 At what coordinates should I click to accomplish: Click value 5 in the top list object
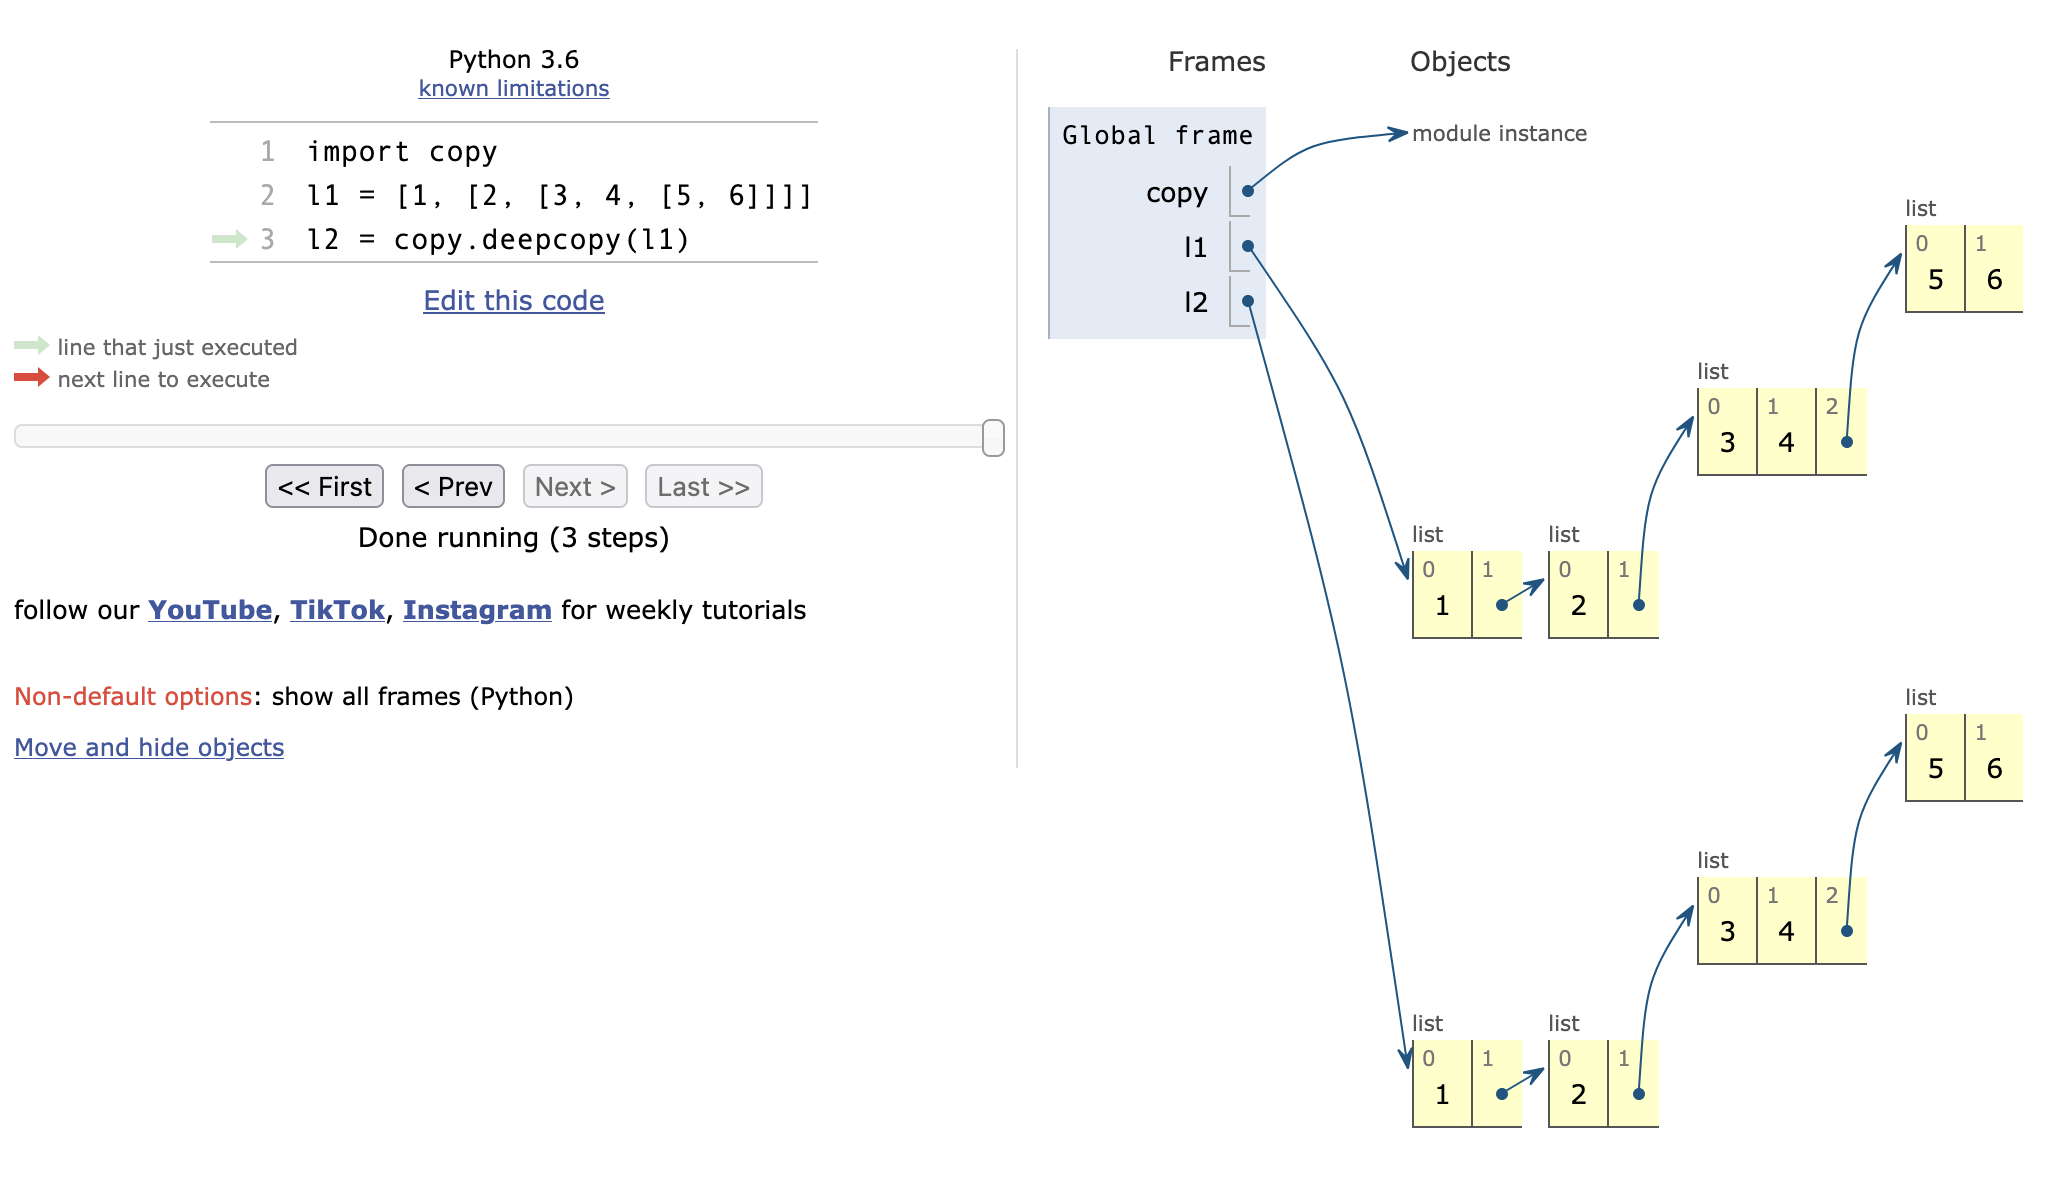[1935, 280]
